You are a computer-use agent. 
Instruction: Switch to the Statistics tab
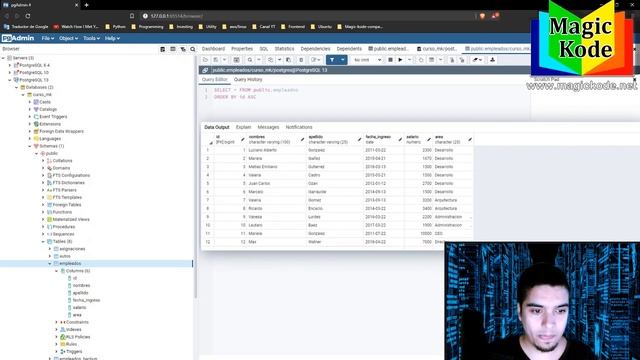(x=284, y=49)
